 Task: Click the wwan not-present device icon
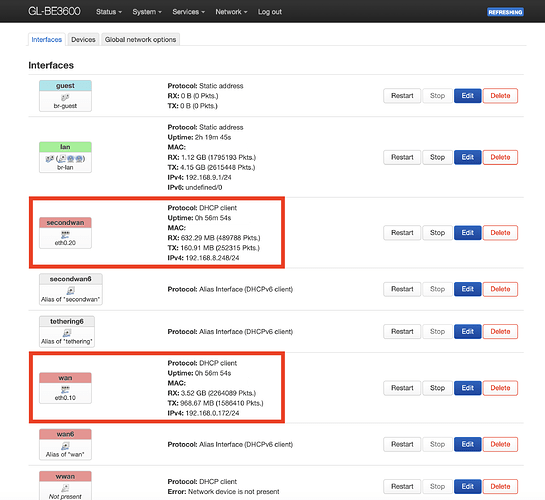65,488
